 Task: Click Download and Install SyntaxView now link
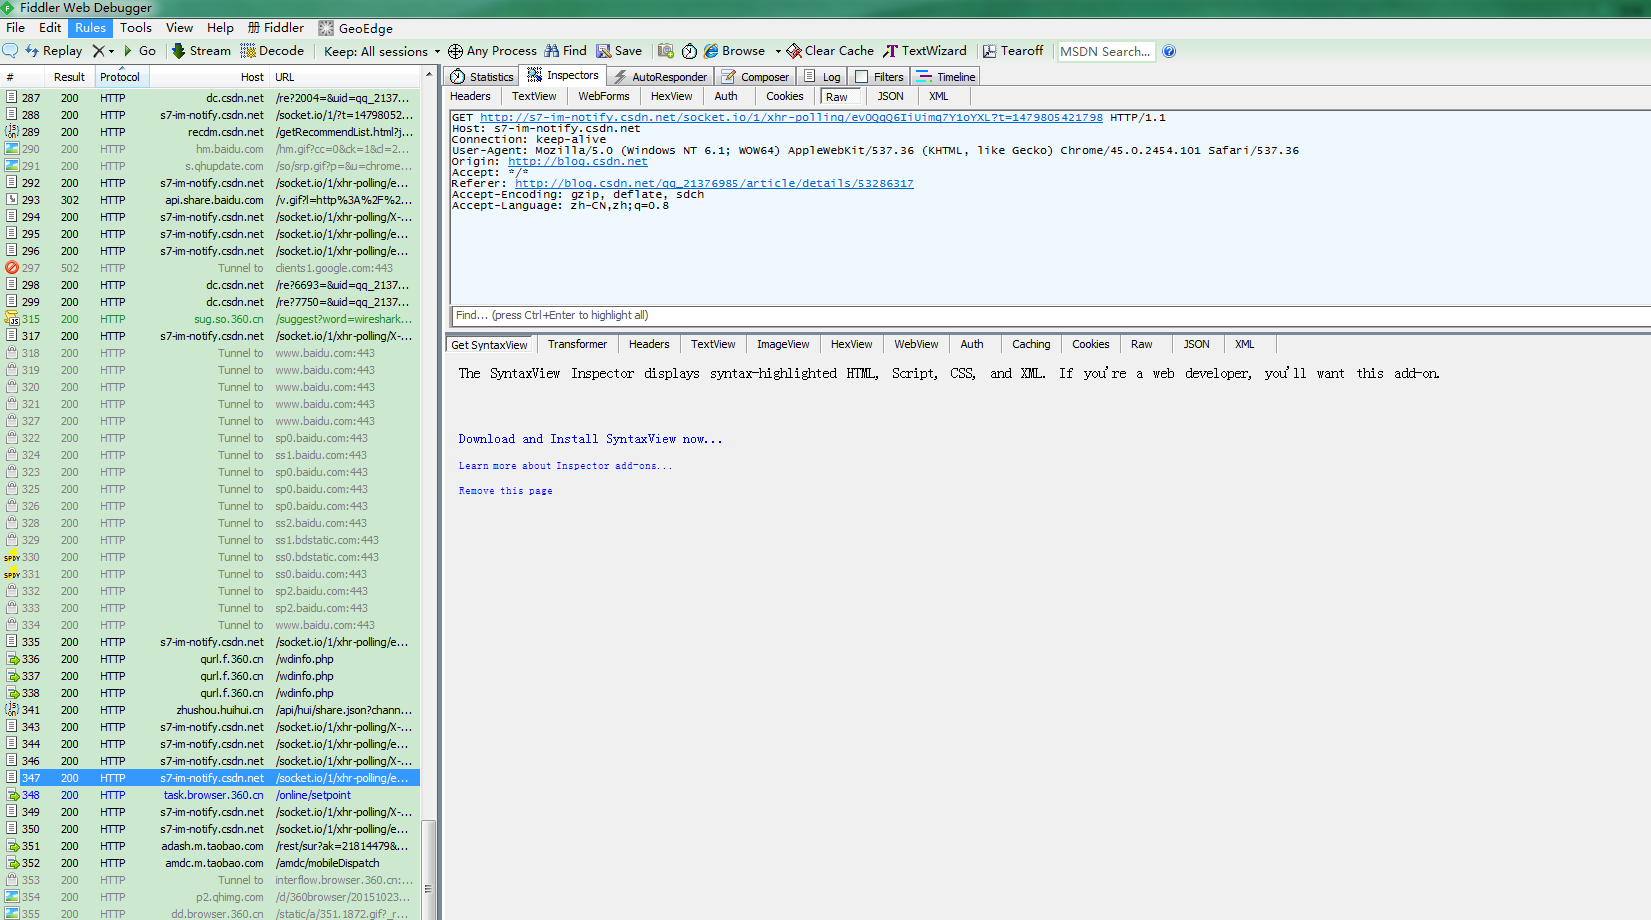[x=590, y=438]
